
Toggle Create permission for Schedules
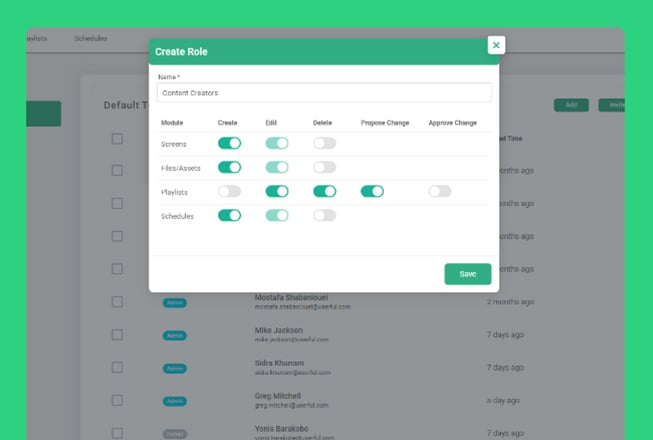coord(229,215)
